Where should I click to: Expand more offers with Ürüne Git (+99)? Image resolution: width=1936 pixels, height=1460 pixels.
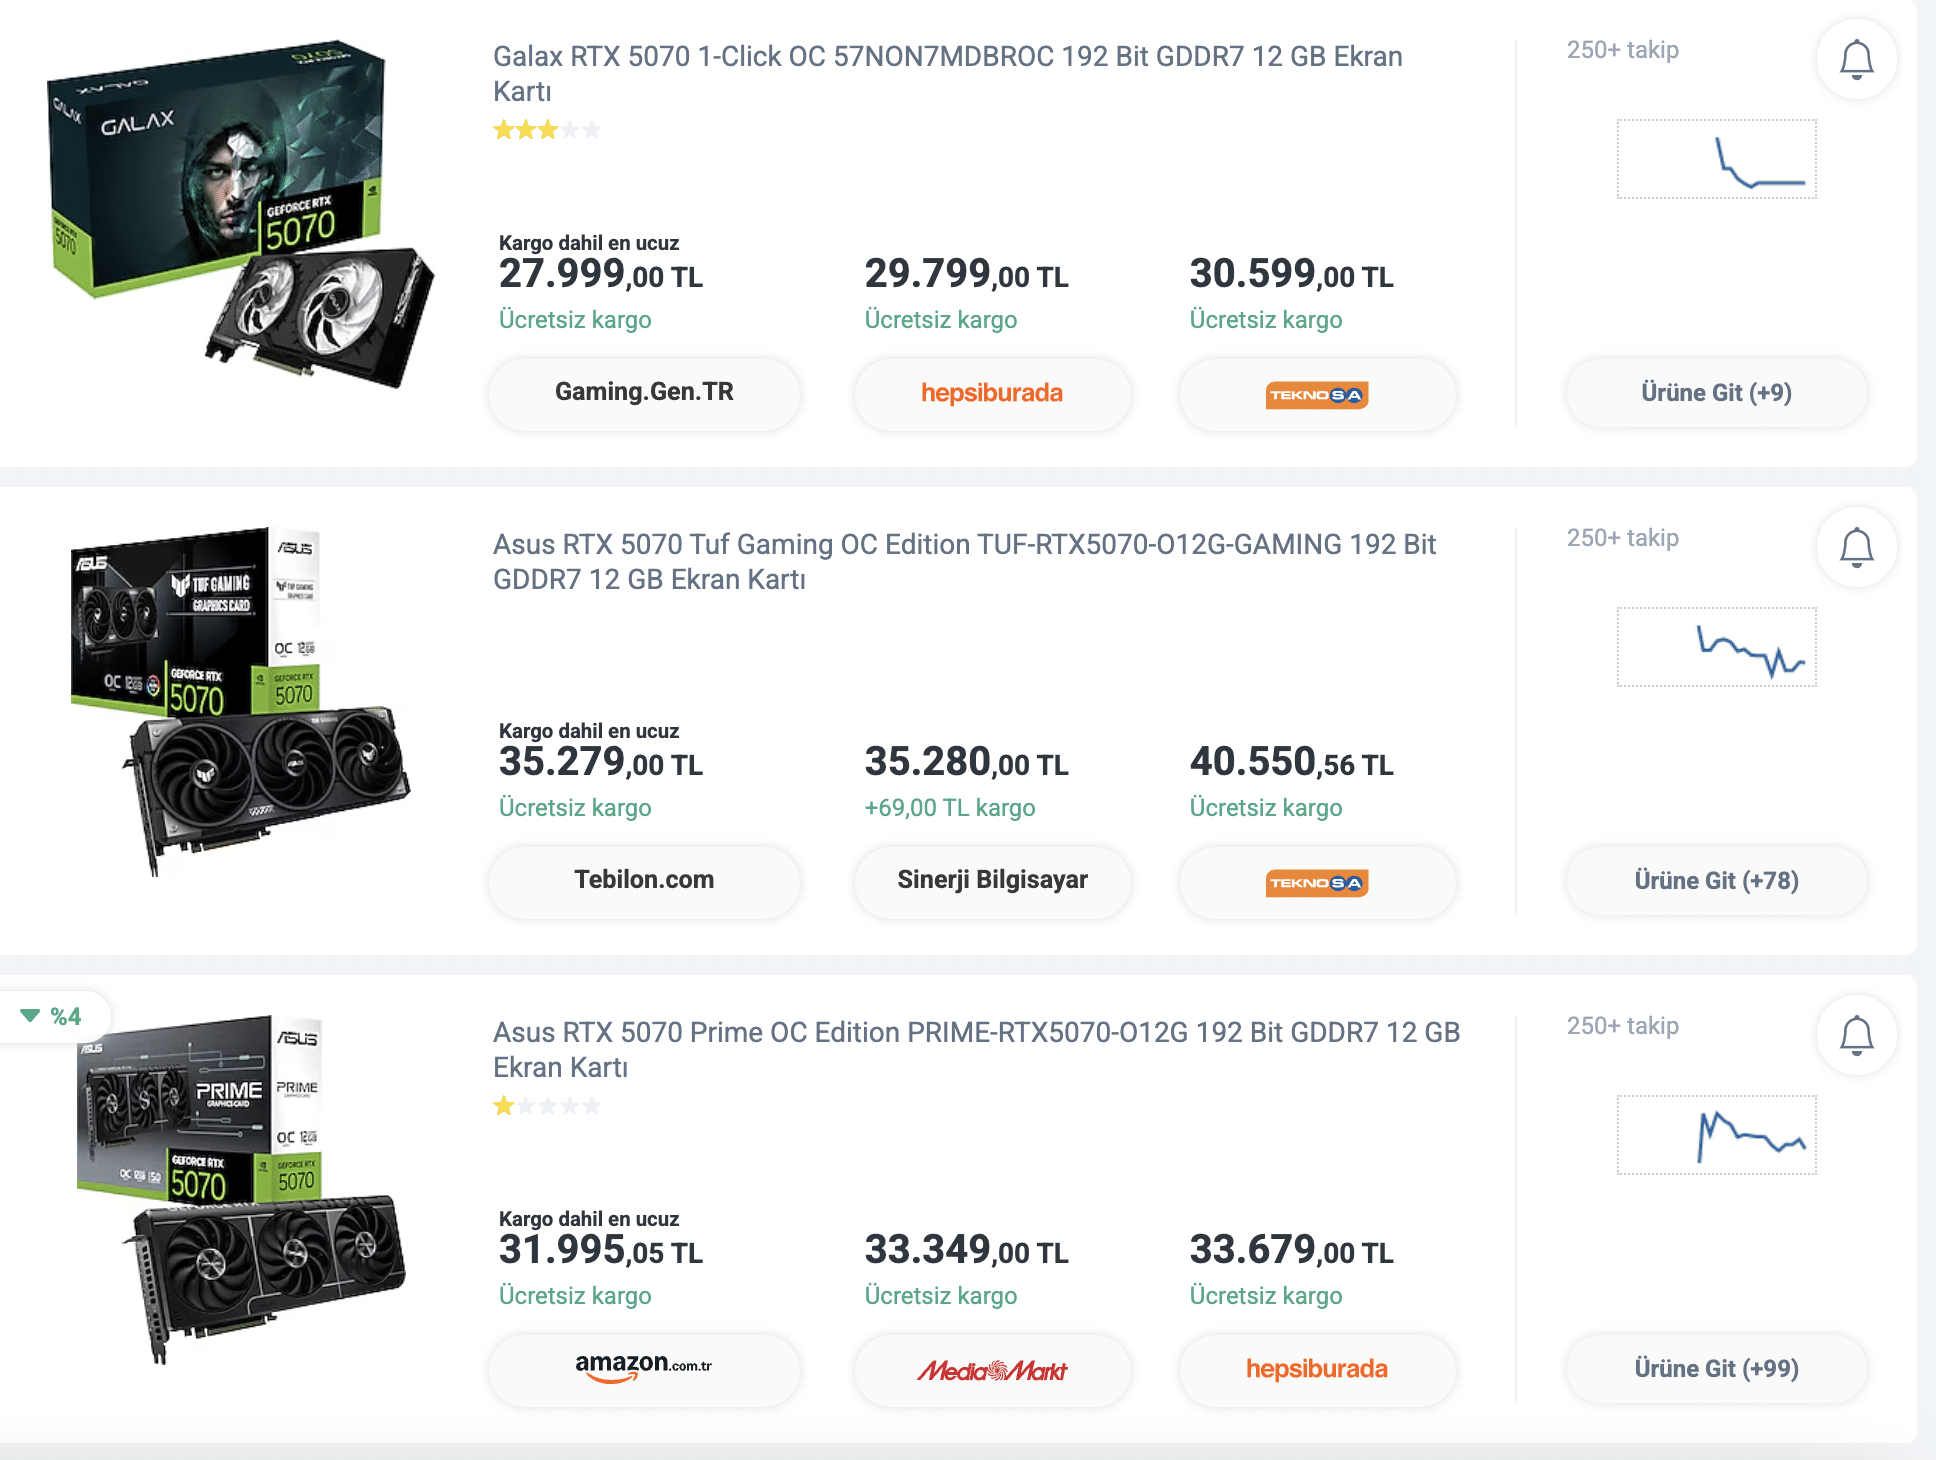(x=1716, y=1370)
